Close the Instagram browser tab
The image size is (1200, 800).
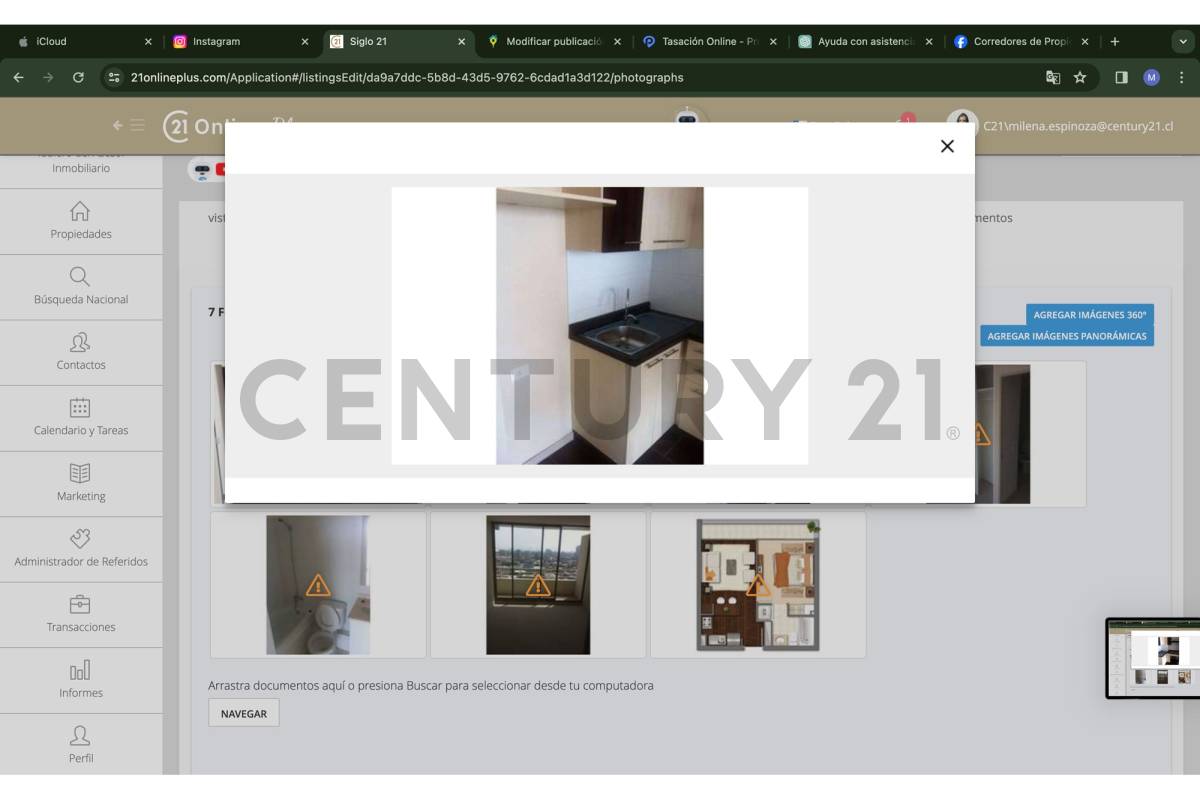(305, 42)
